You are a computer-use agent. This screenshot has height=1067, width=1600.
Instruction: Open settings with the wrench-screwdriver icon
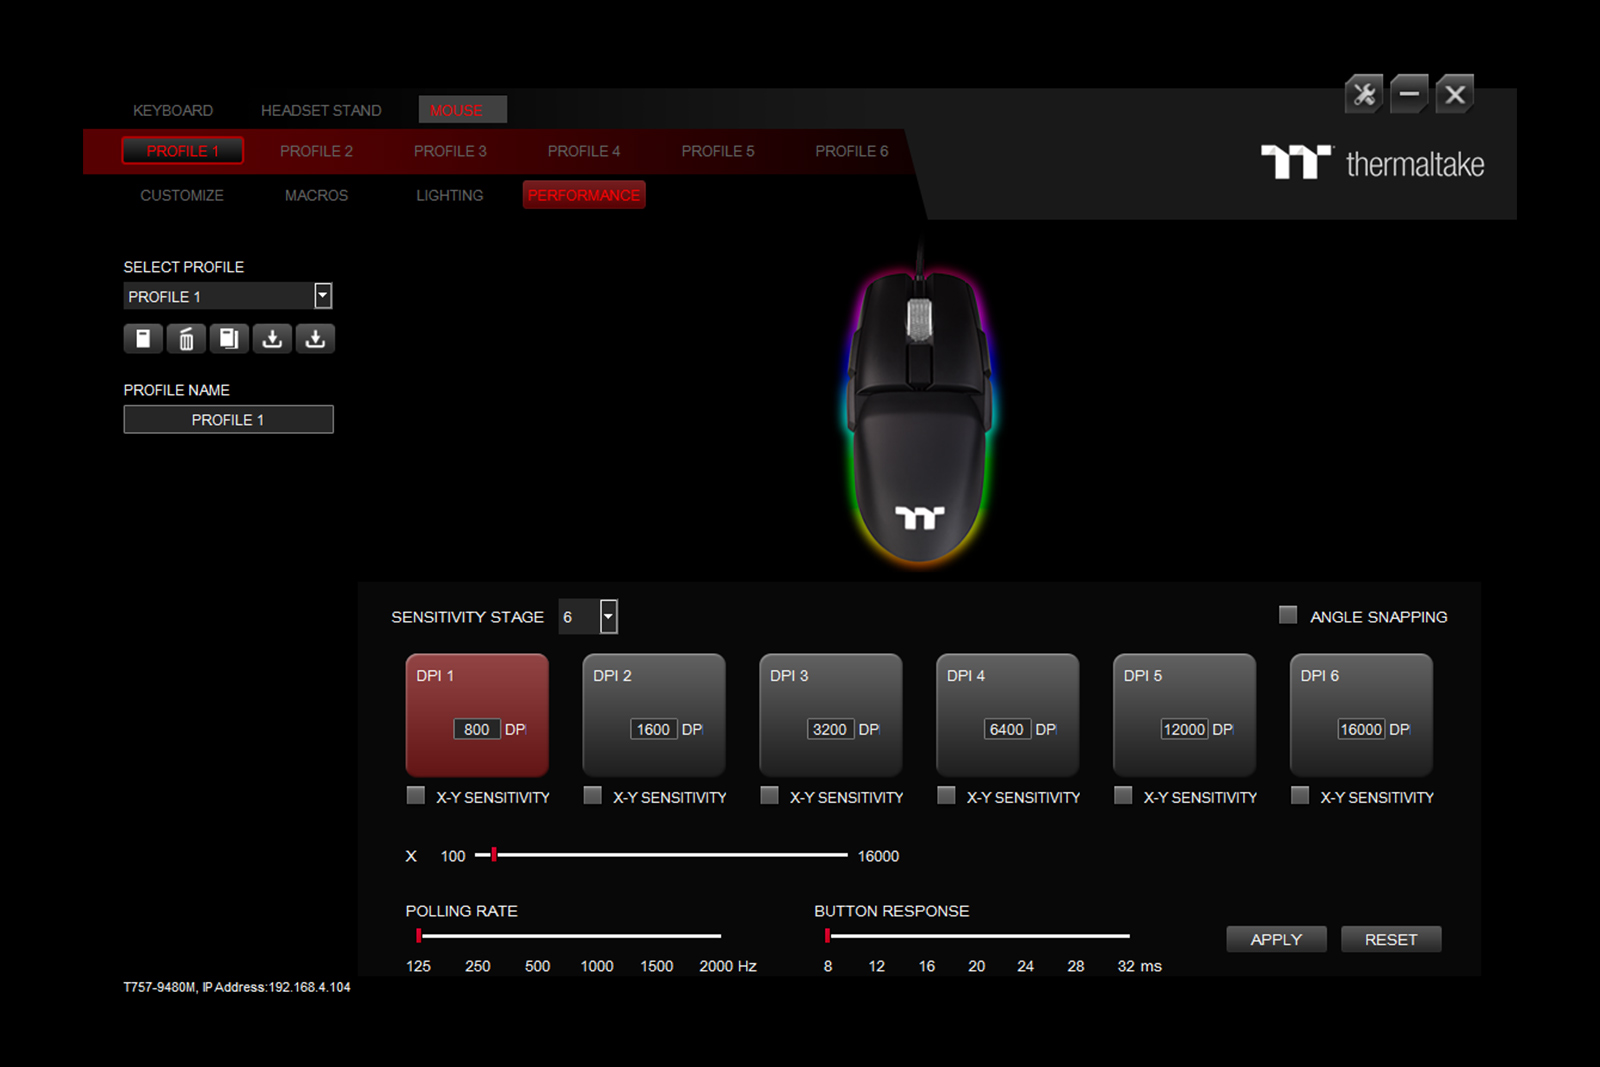click(1364, 95)
